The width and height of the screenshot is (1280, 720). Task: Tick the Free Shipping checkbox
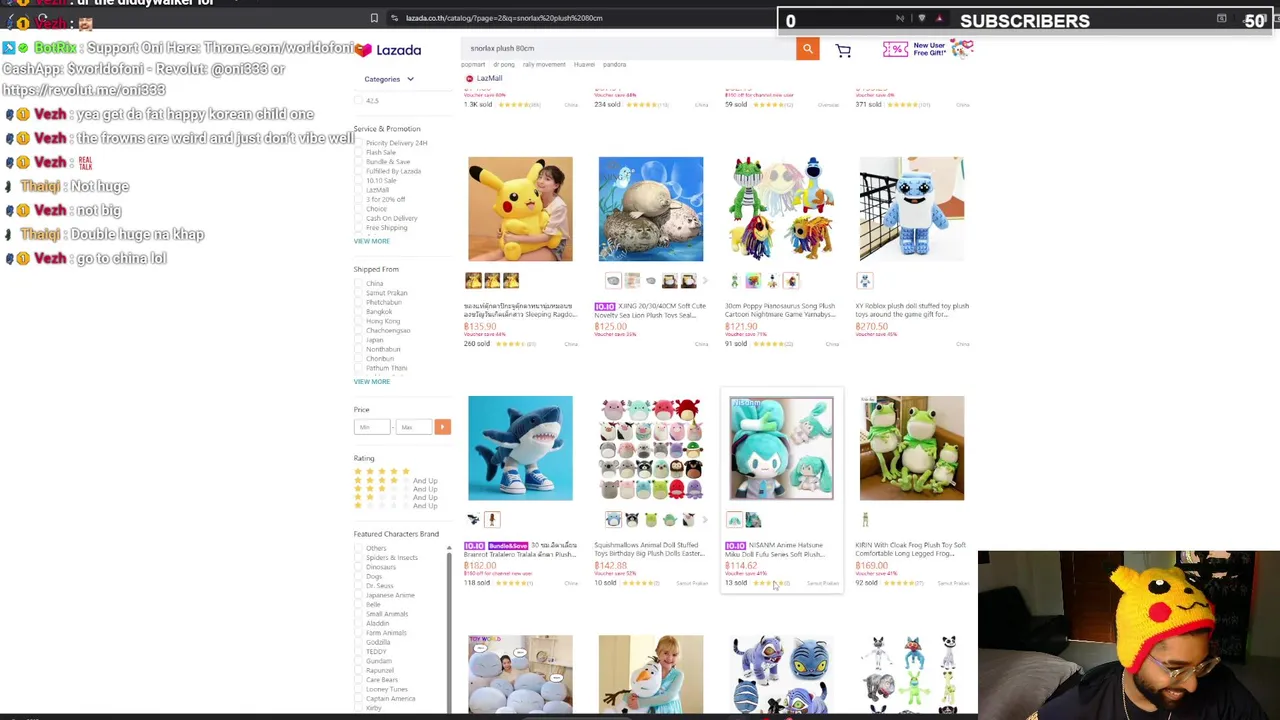(x=358, y=228)
